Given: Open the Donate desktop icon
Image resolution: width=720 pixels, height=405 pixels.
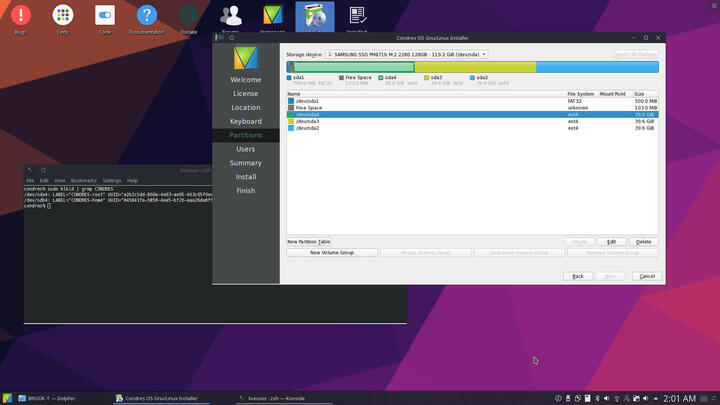Looking at the screenshot, I should coord(189,19).
